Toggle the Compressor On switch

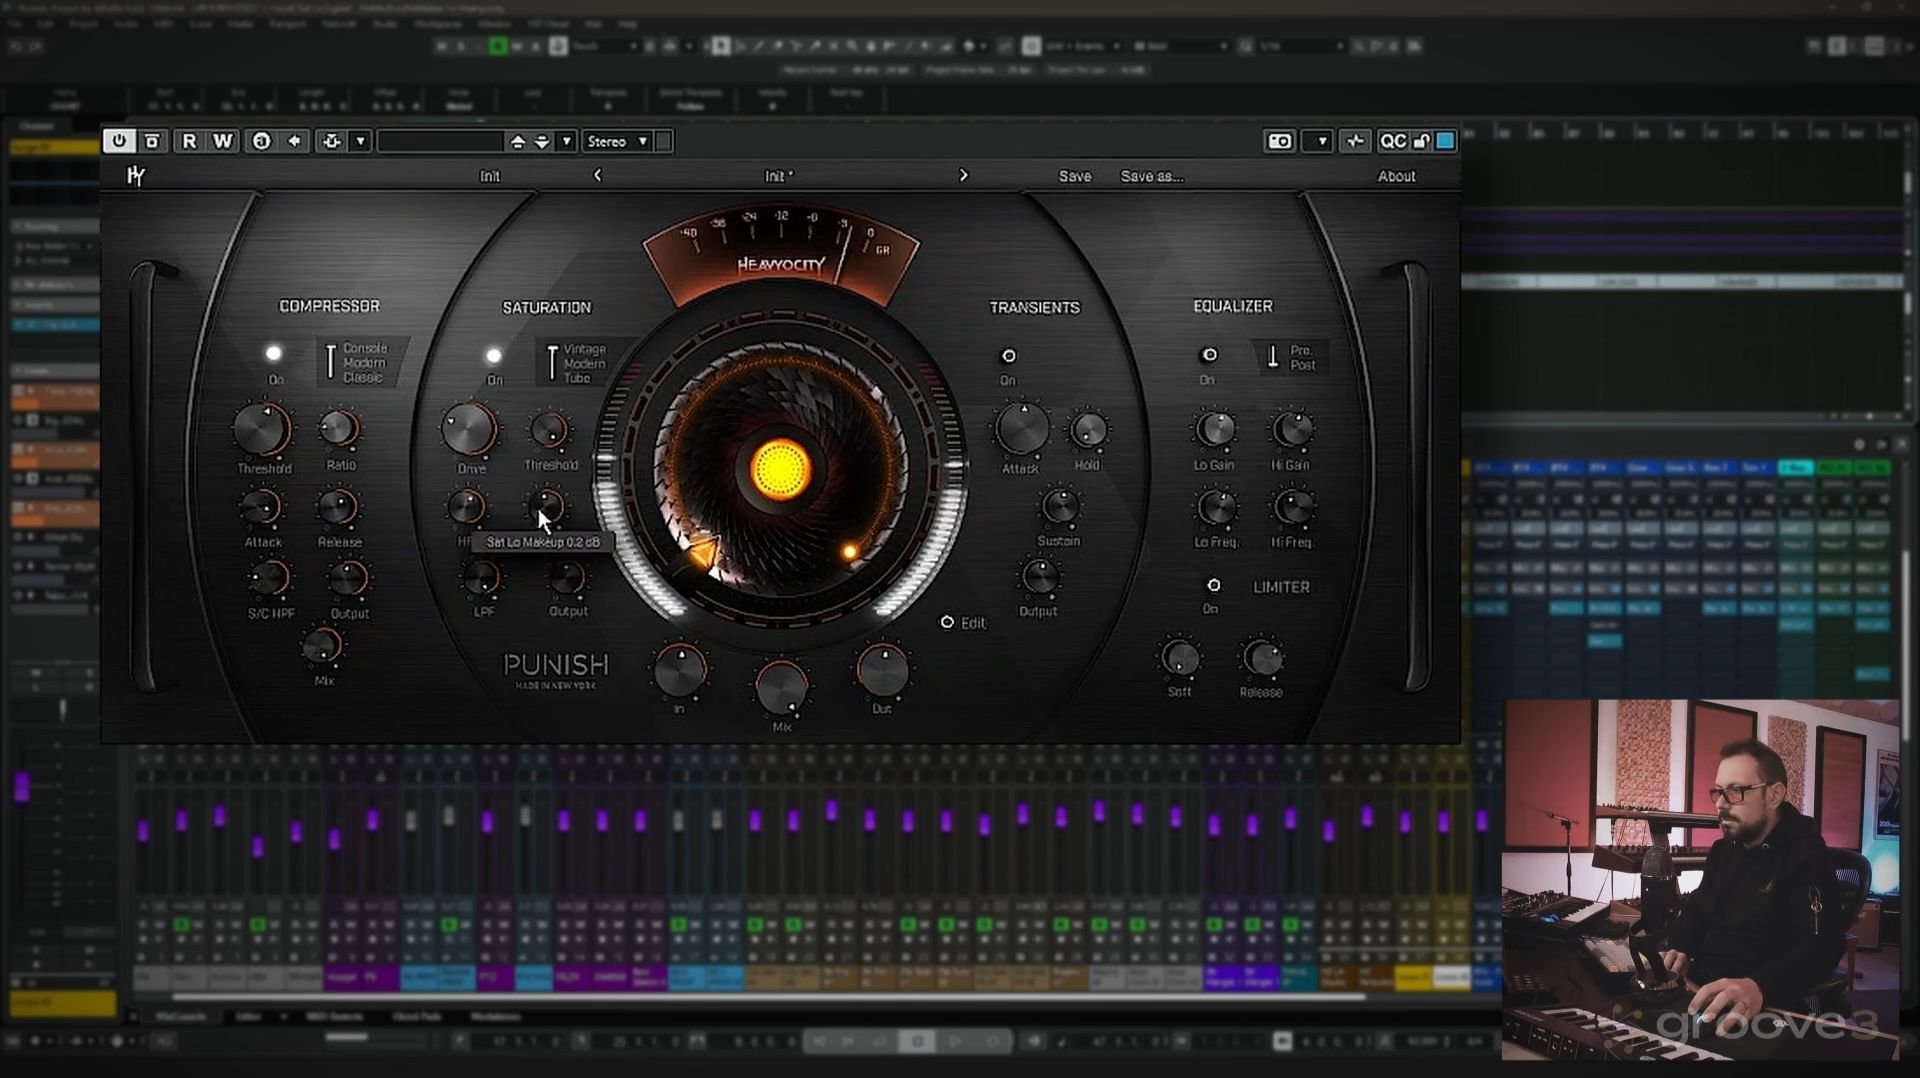273,353
